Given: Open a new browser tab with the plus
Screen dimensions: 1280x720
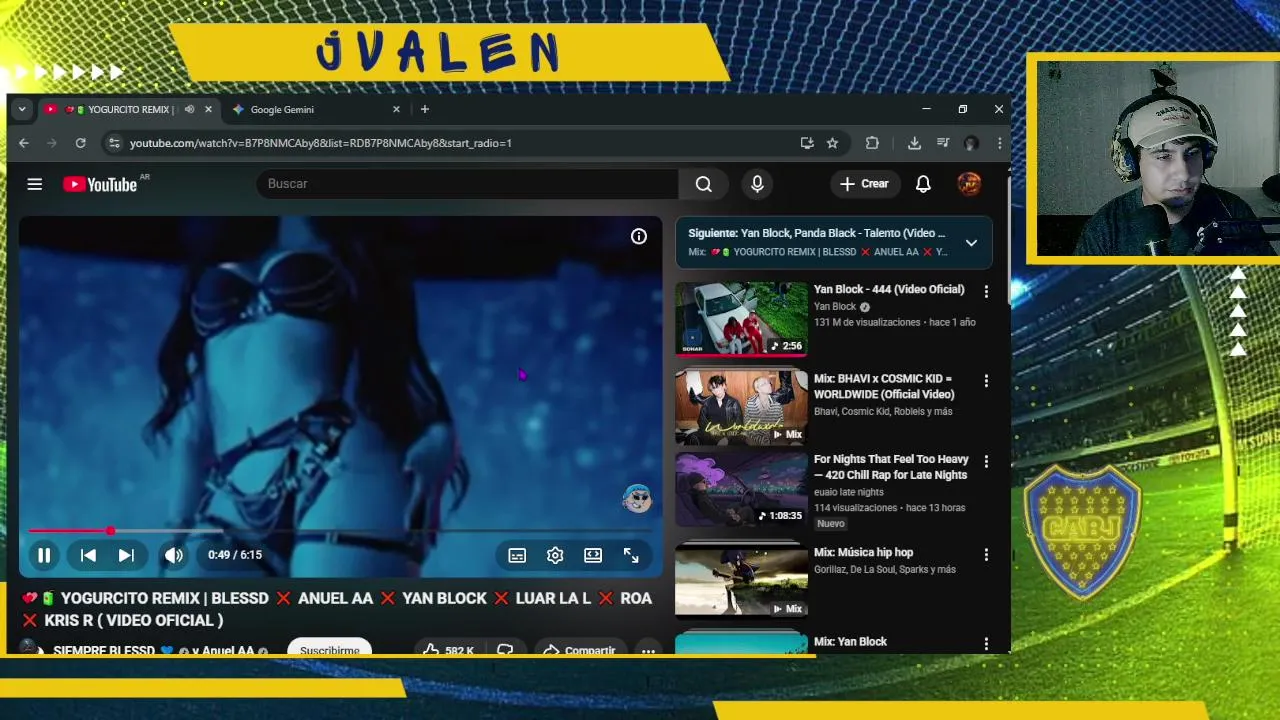Looking at the screenshot, I should click(x=425, y=109).
